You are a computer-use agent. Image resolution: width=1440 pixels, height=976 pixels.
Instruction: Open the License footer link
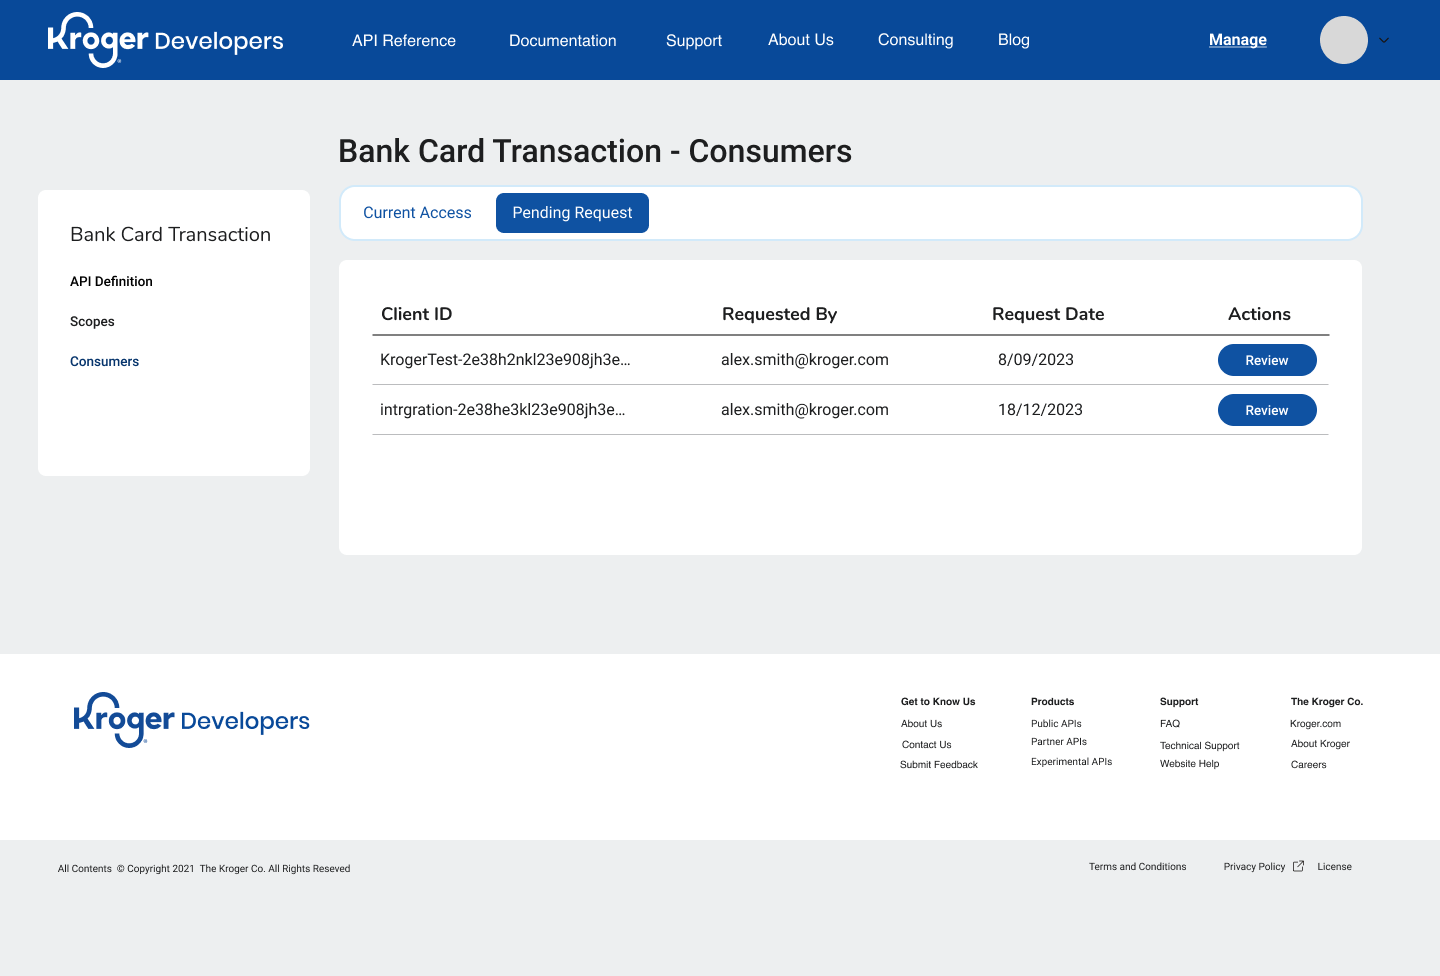tap(1334, 867)
